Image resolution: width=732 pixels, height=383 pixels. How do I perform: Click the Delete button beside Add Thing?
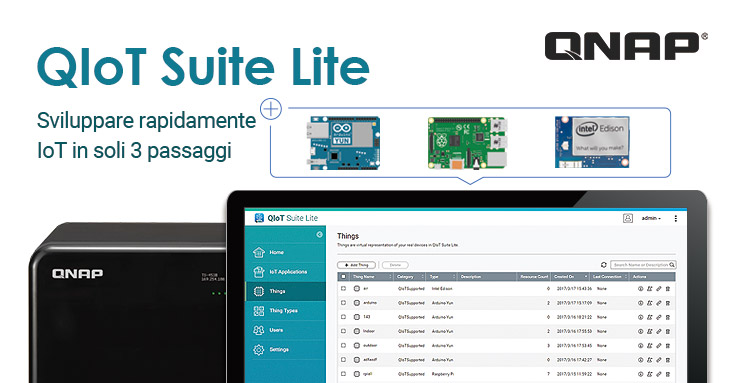coord(395,265)
